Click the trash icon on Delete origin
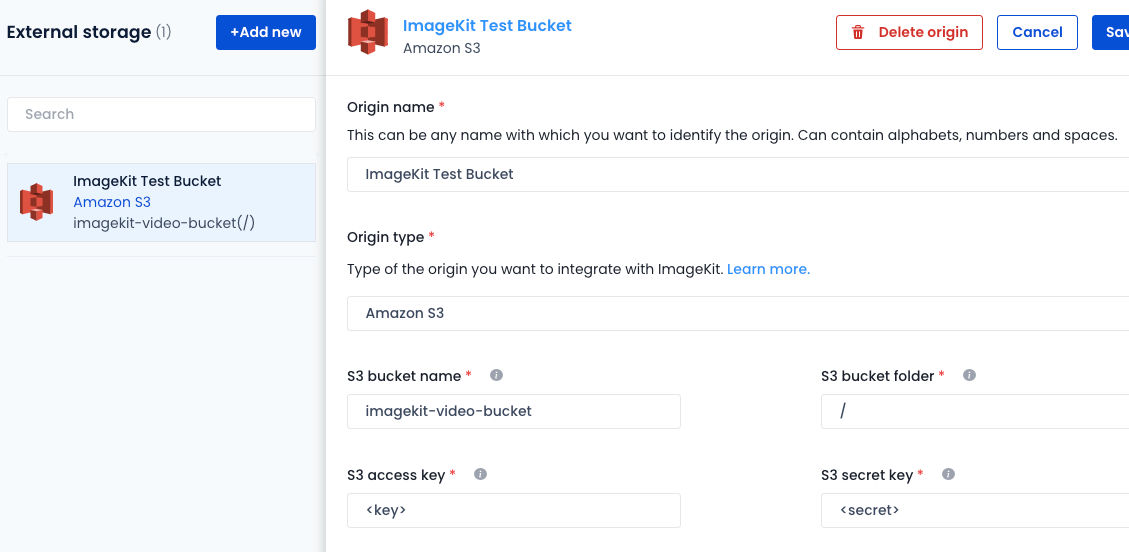 [x=858, y=32]
